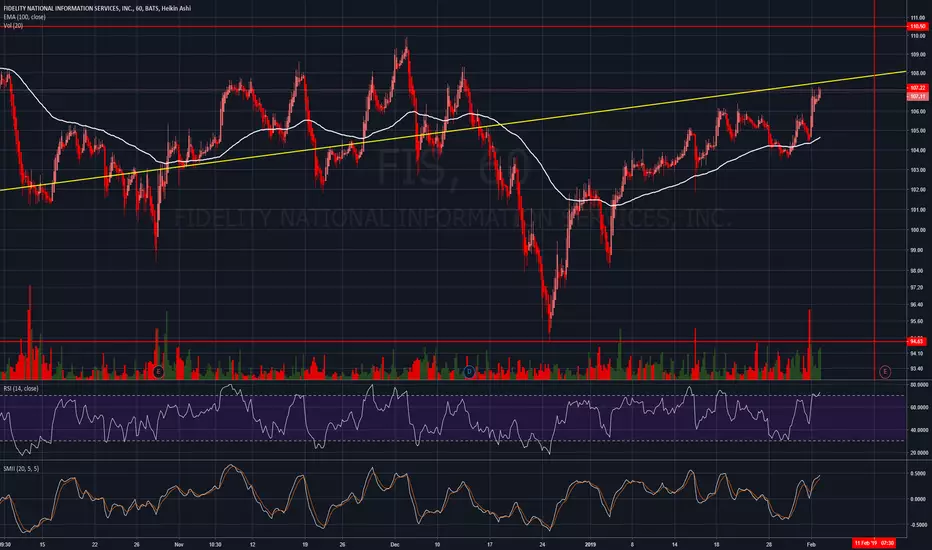932x550 pixels.
Task: Click the 94.63 red price label
Action: click(917, 342)
